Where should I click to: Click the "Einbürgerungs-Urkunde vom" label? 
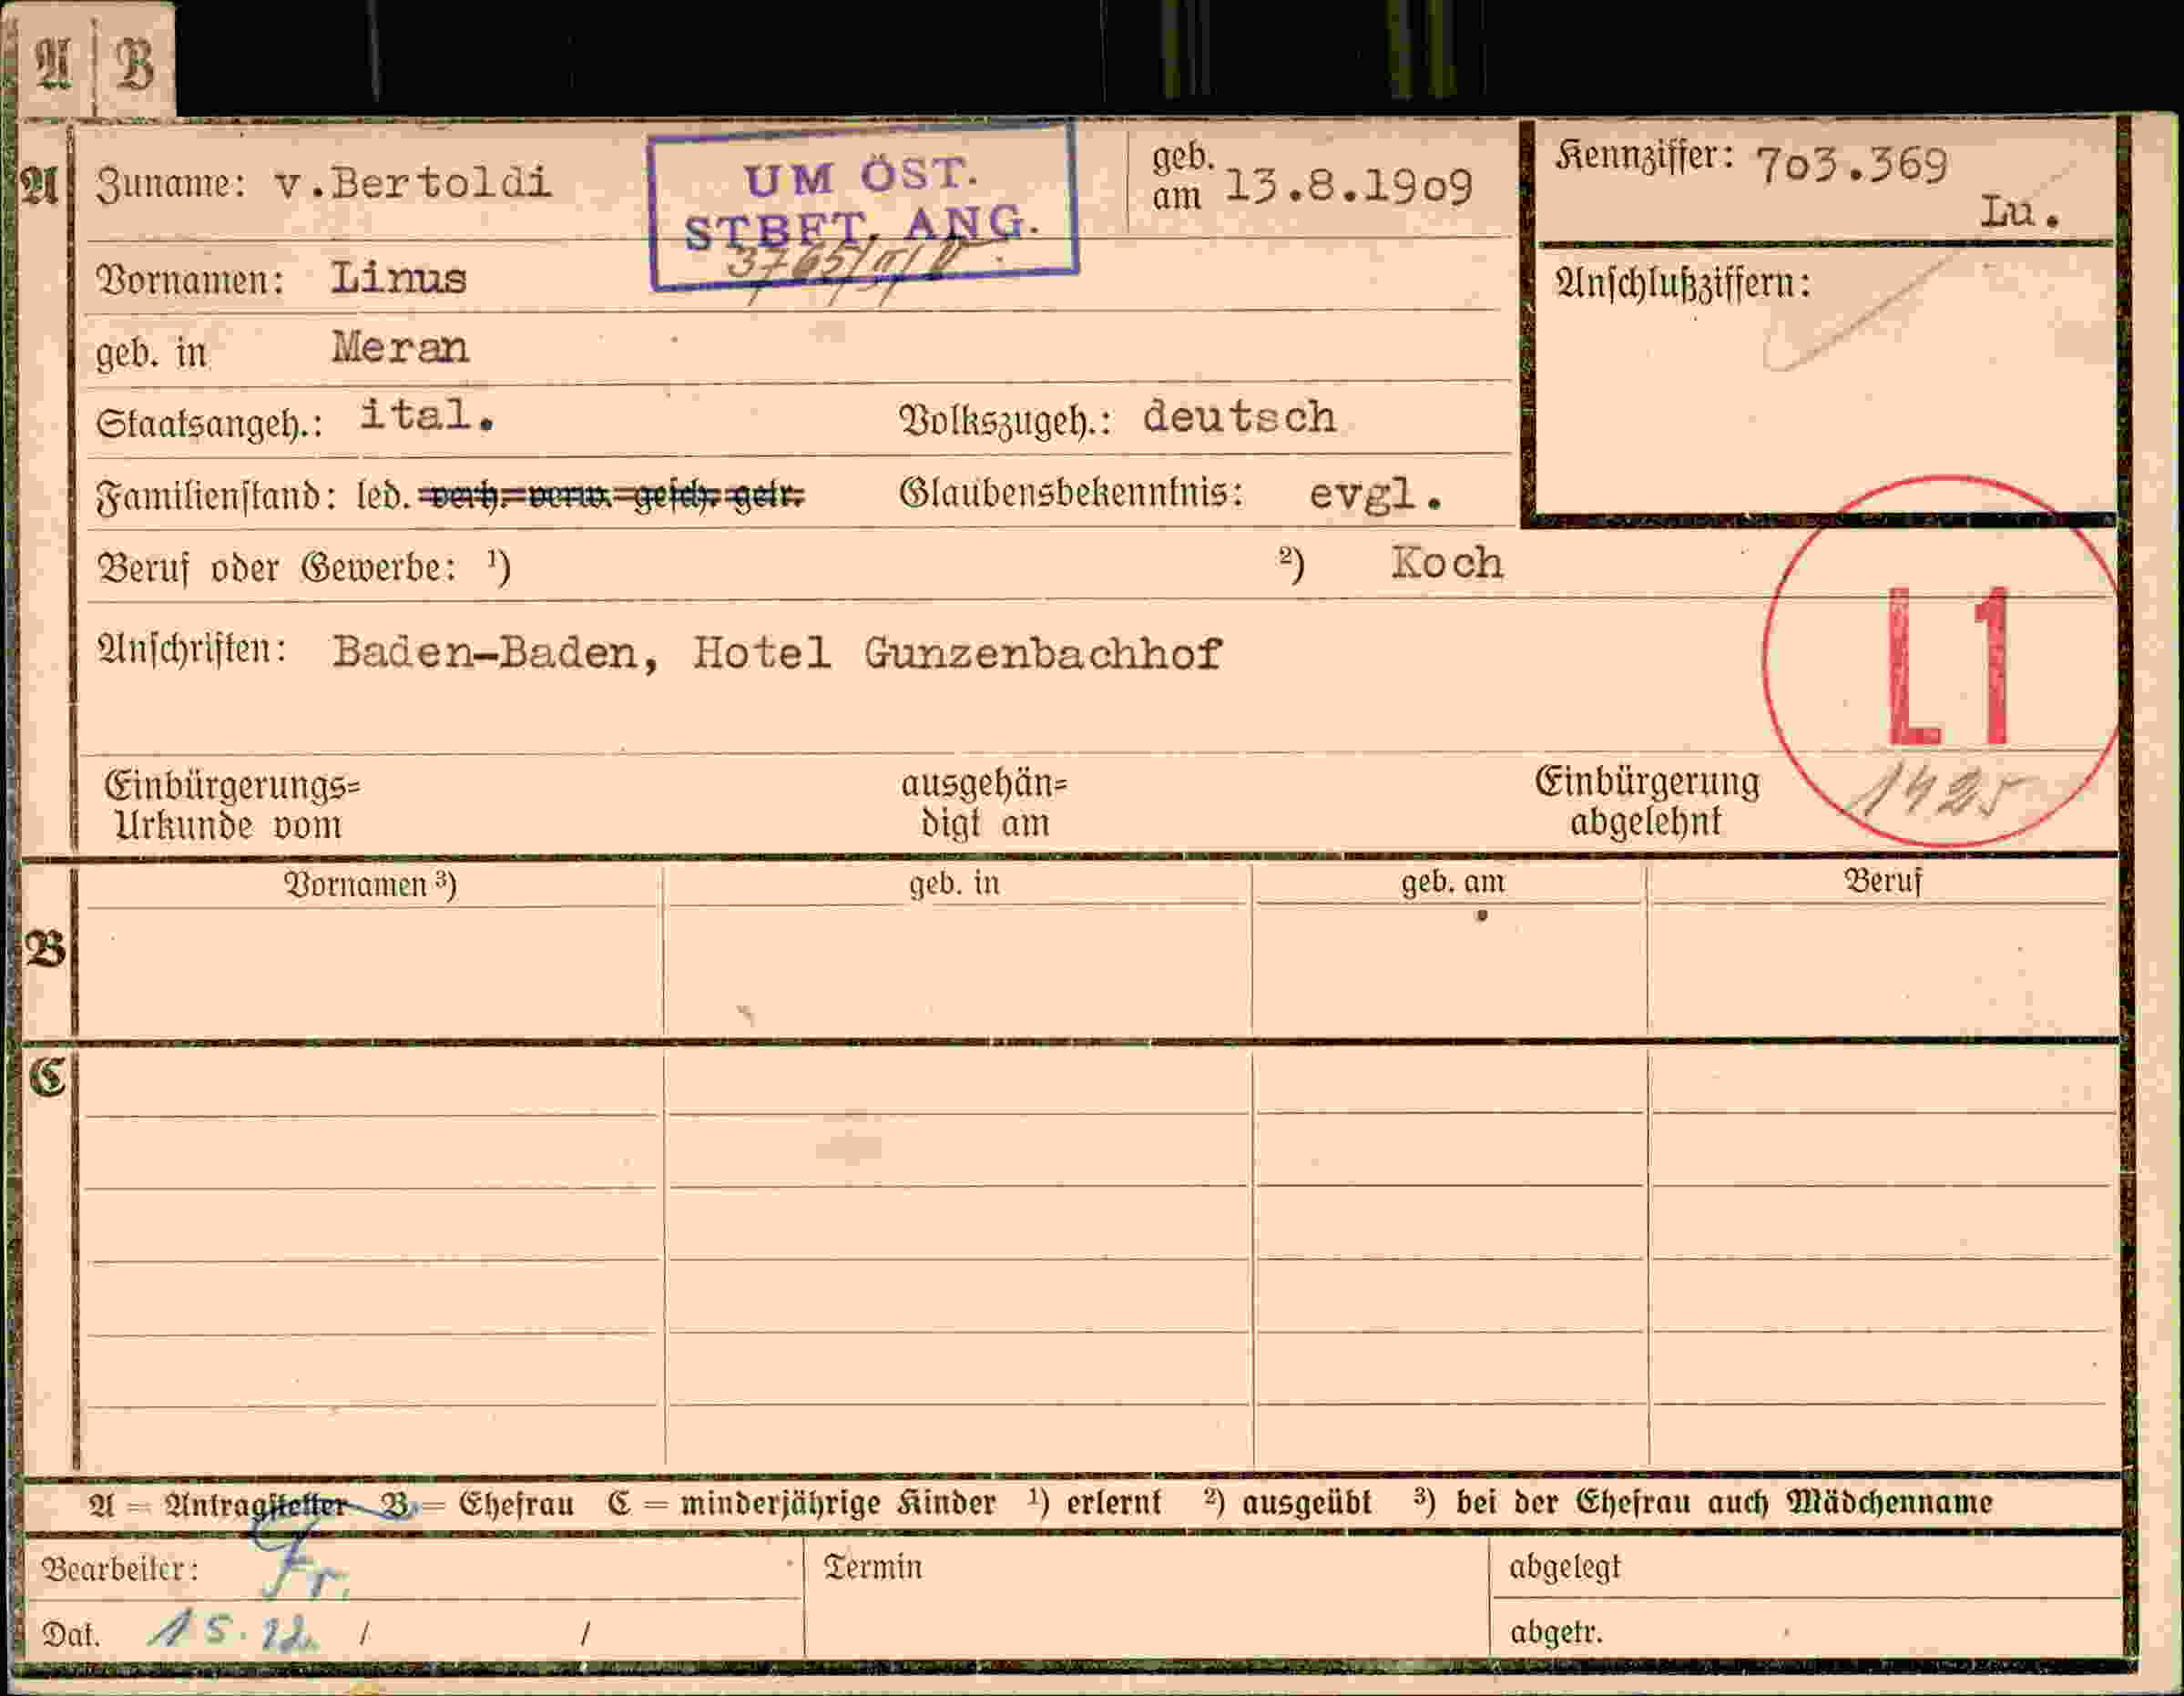231,805
